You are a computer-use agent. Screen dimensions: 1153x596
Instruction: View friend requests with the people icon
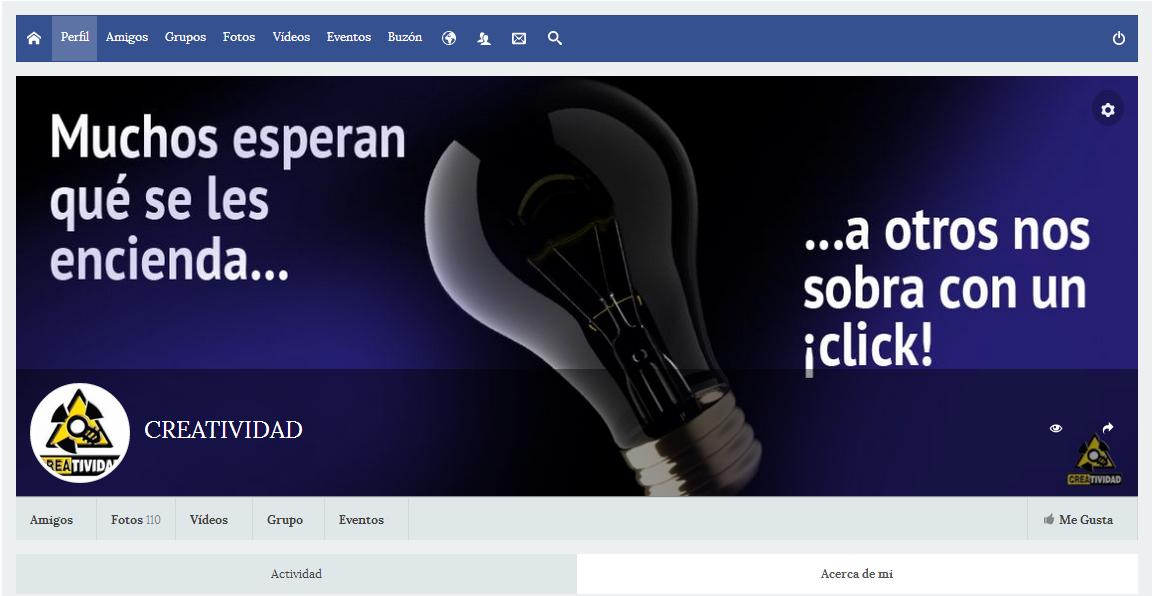(x=483, y=38)
